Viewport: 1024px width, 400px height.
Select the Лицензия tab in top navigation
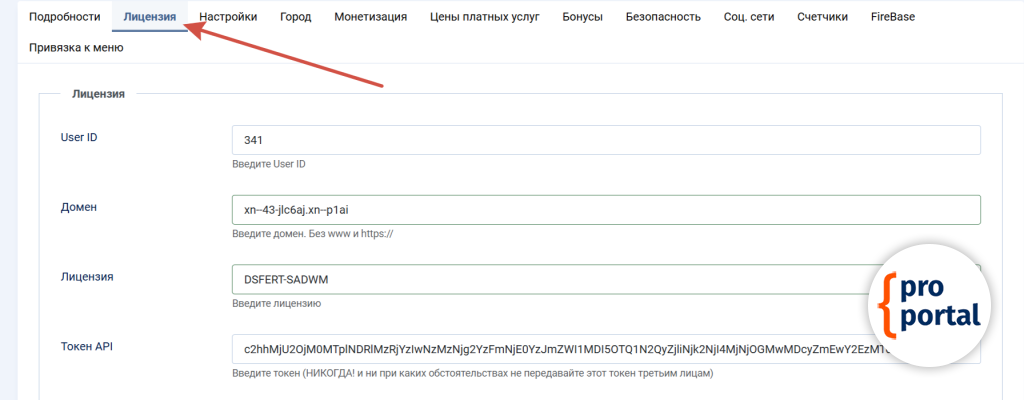click(150, 17)
